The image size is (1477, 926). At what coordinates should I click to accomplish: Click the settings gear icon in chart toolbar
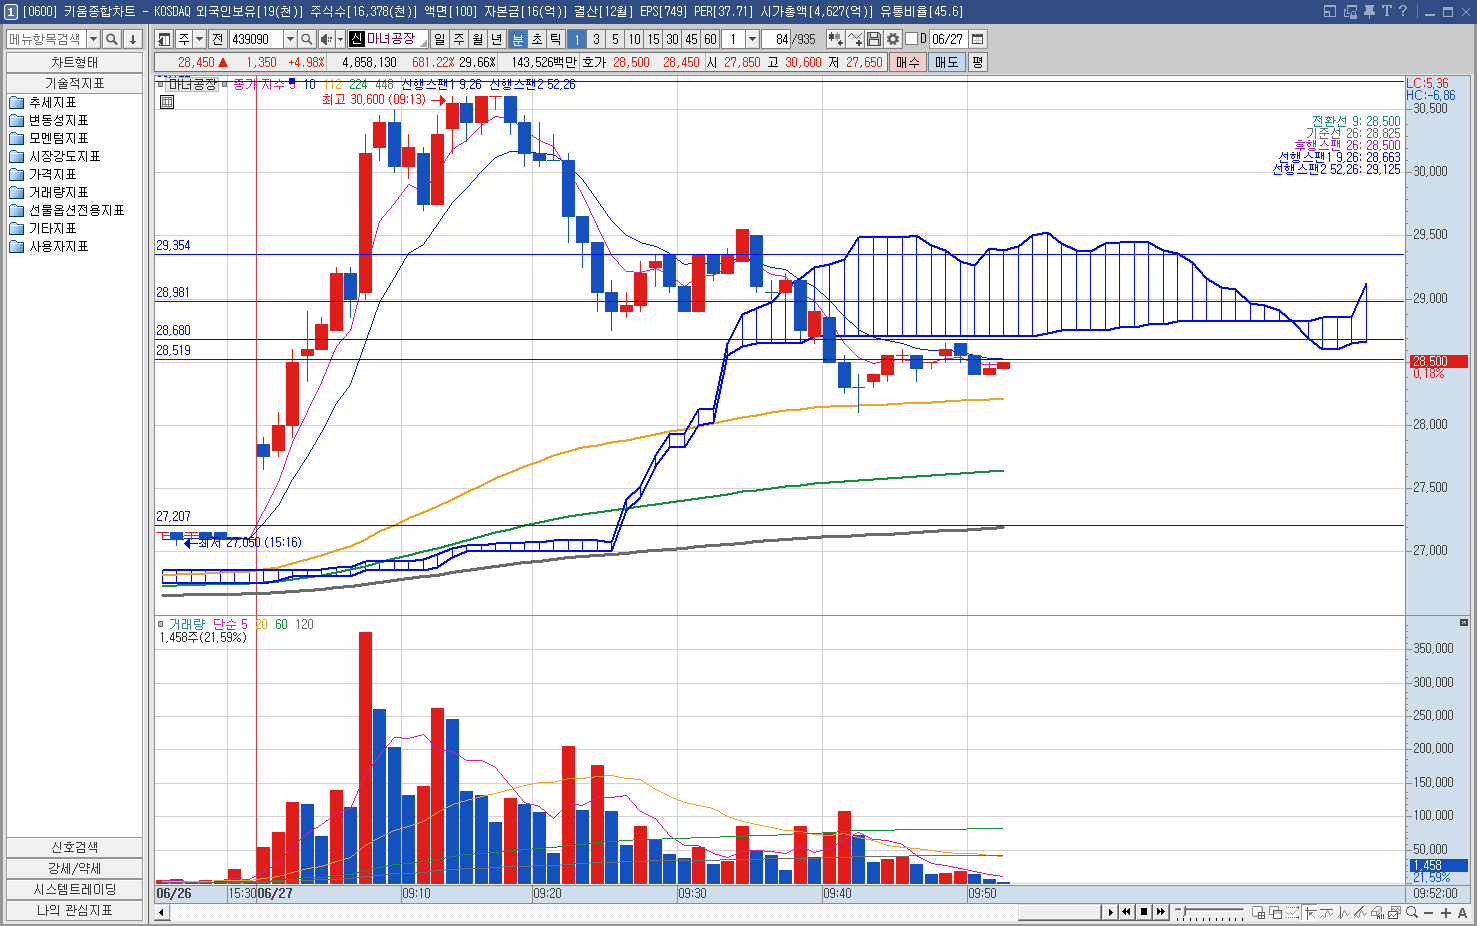point(893,39)
